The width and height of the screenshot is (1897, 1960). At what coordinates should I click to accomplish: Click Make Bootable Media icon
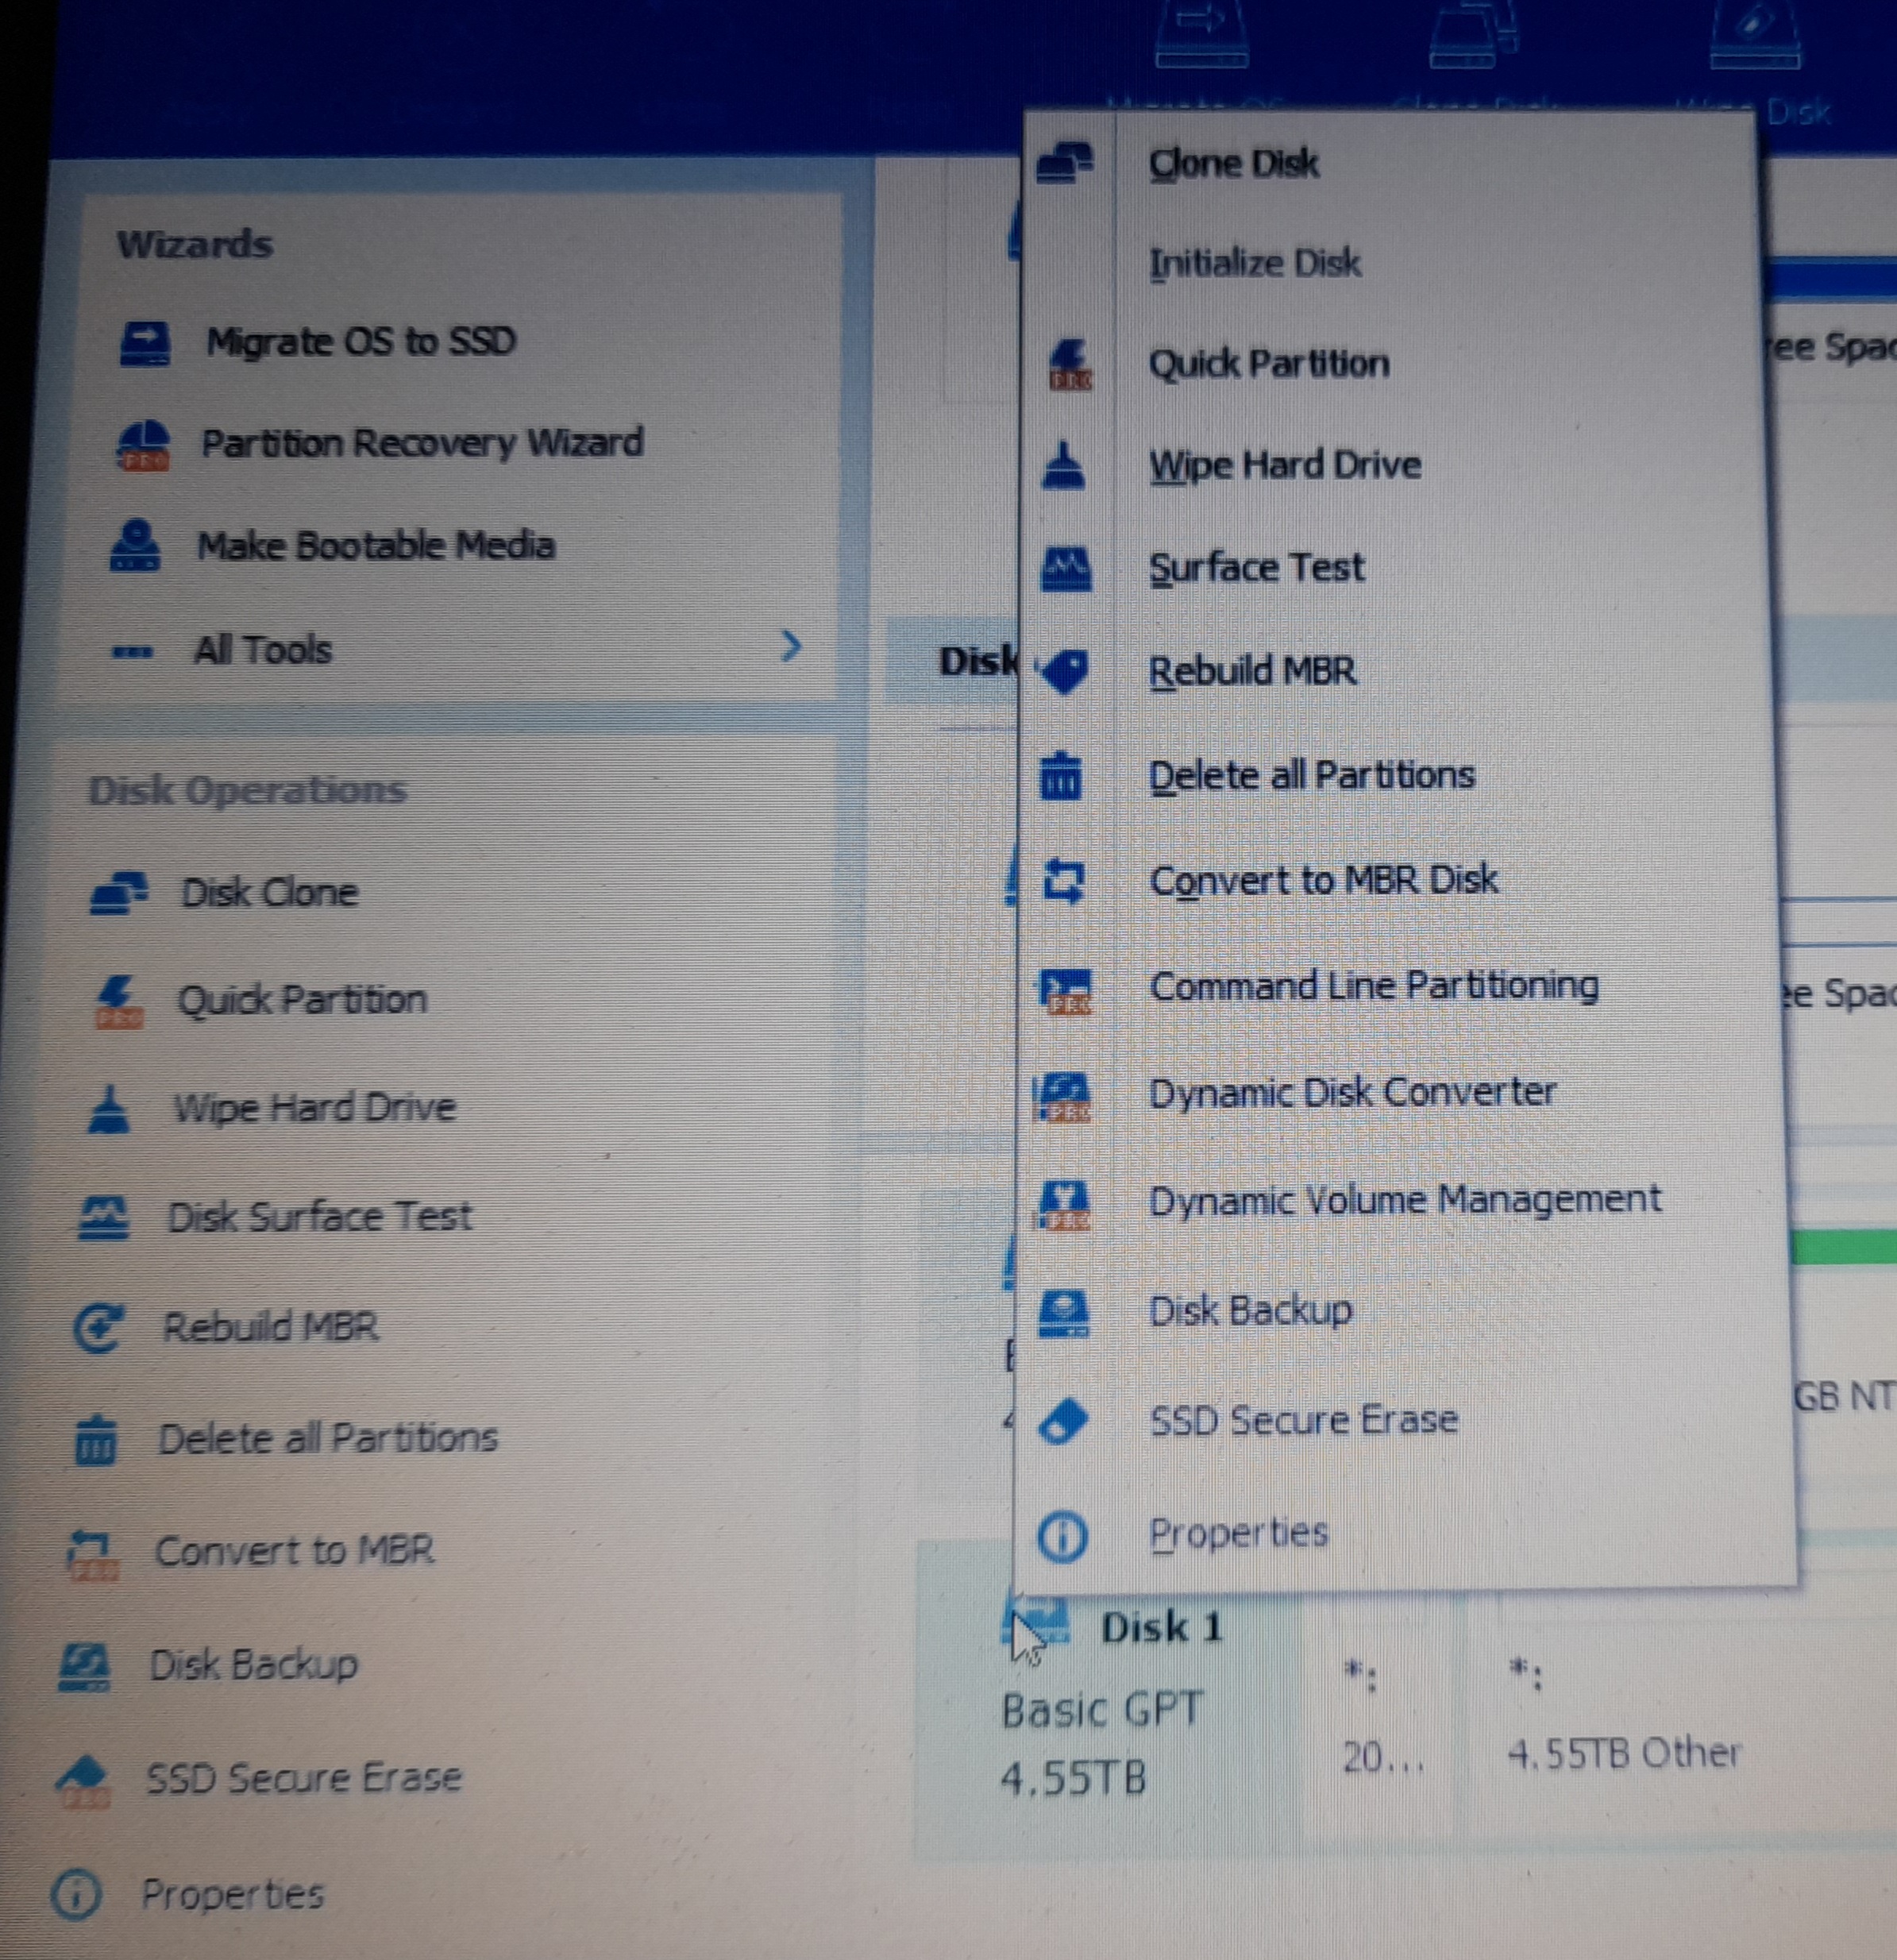(x=135, y=547)
